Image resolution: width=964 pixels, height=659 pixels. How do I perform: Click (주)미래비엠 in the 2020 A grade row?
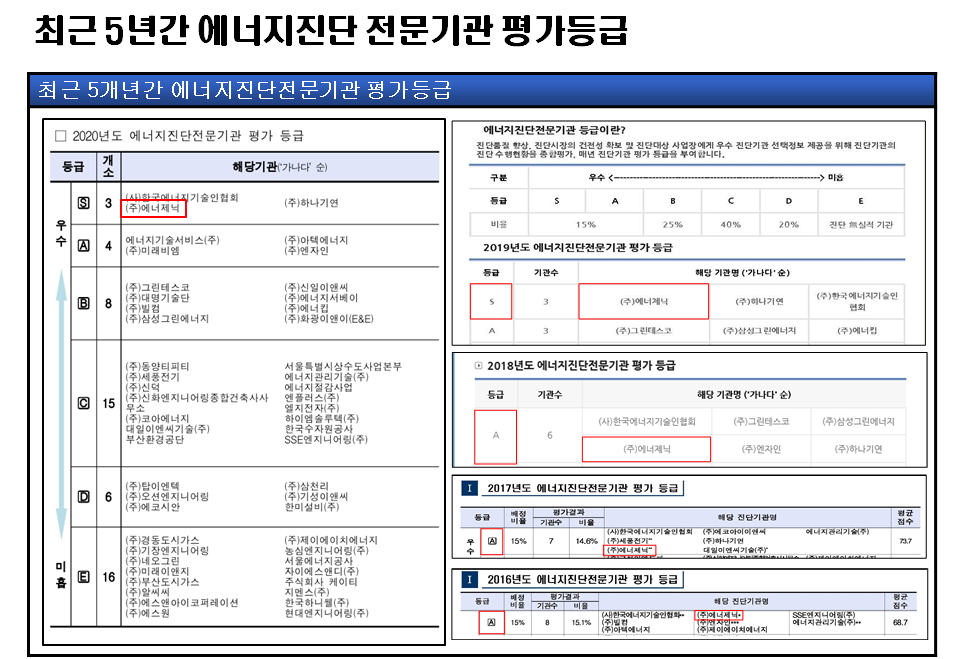click(x=152, y=251)
